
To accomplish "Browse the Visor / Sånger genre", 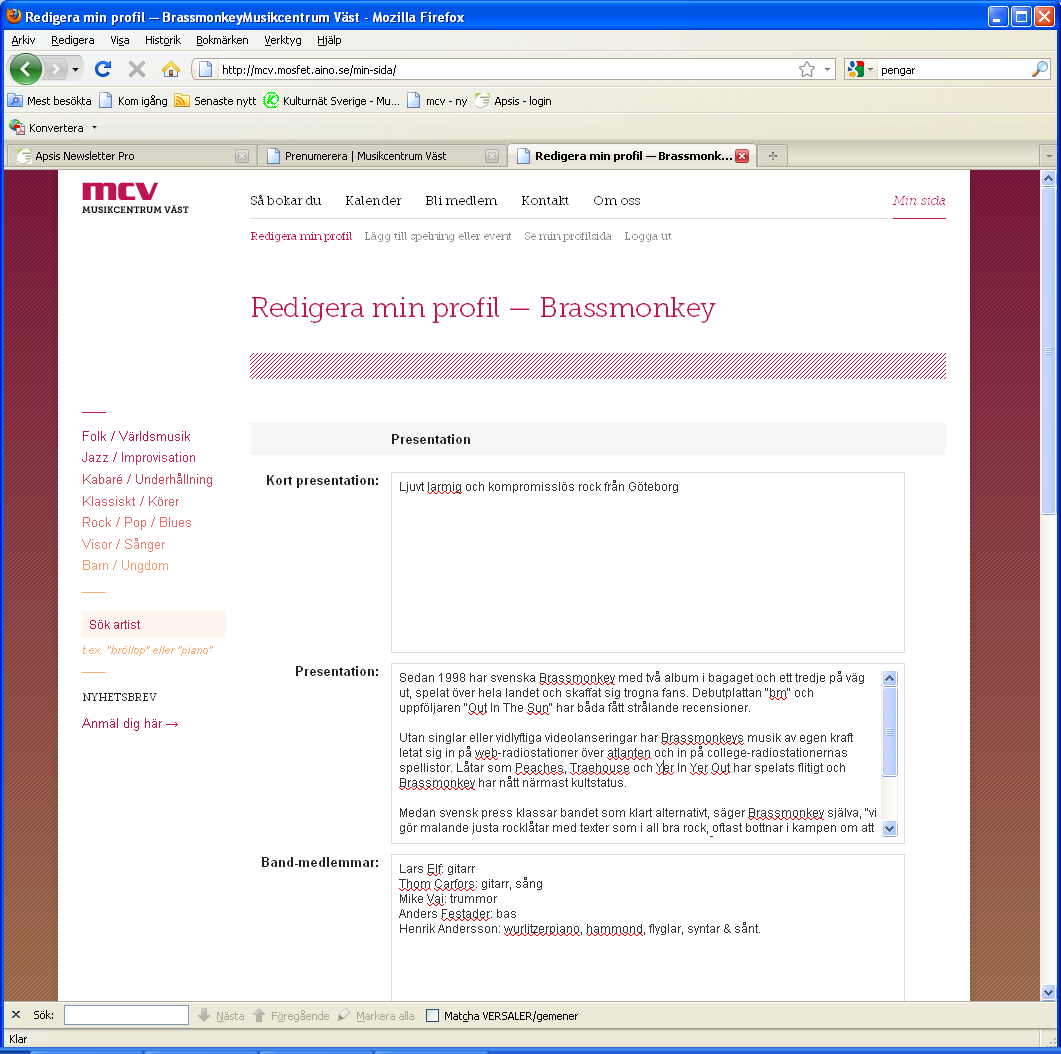I will tap(123, 545).
